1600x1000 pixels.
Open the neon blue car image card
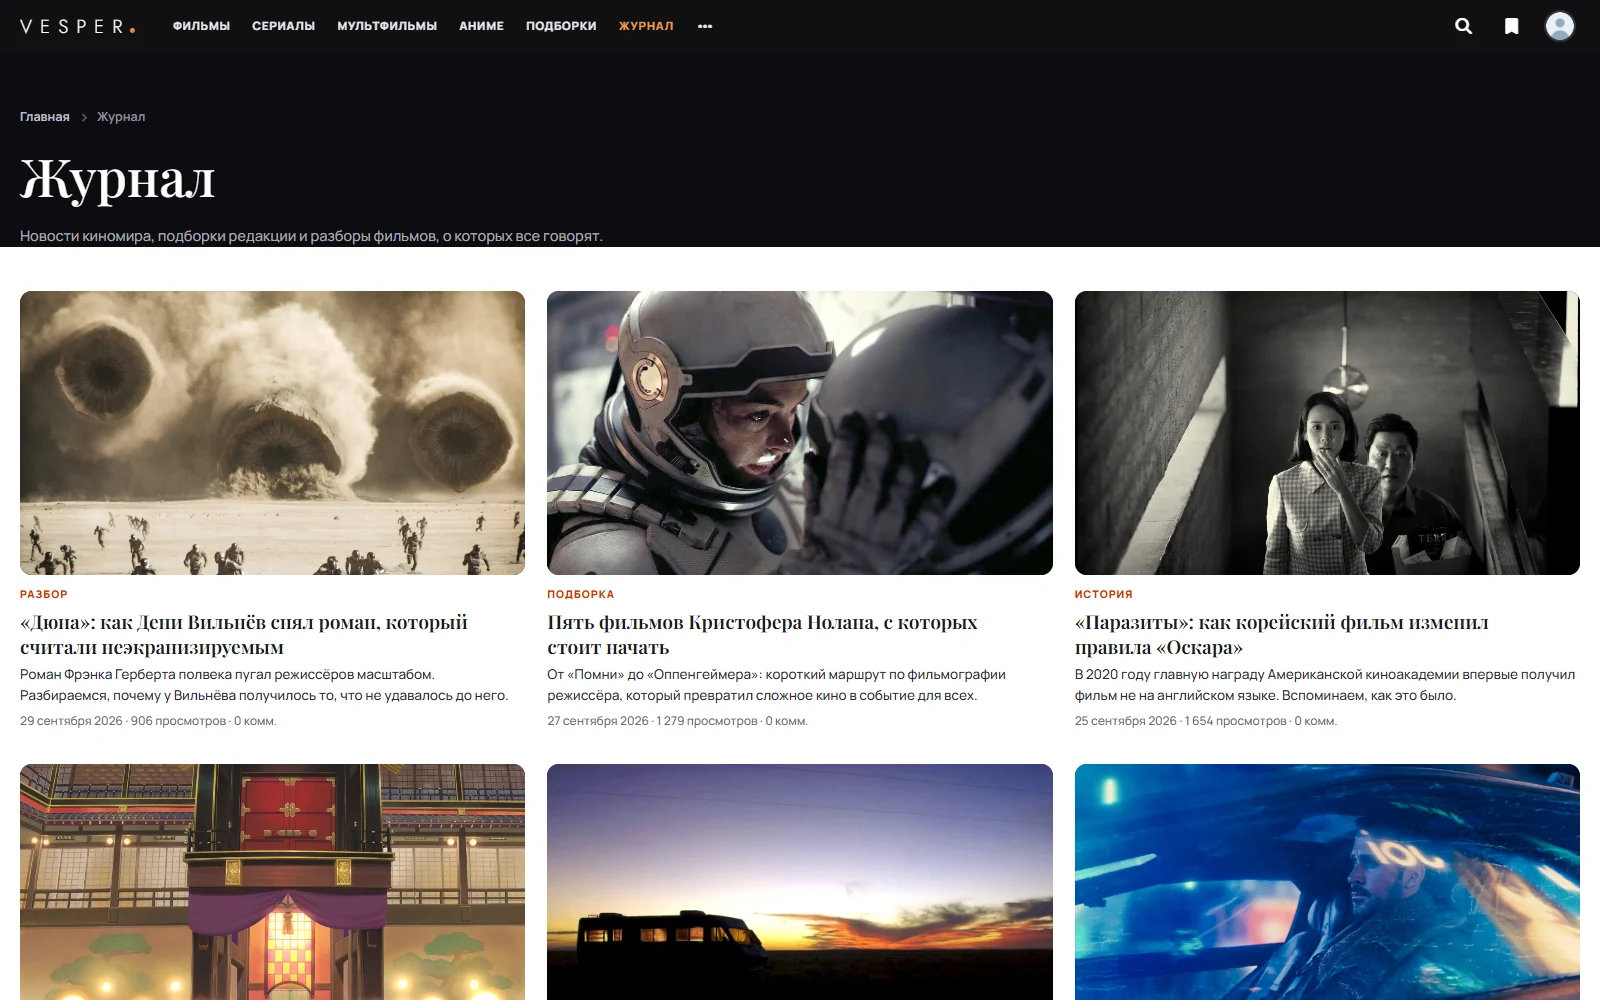[x=1327, y=882]
